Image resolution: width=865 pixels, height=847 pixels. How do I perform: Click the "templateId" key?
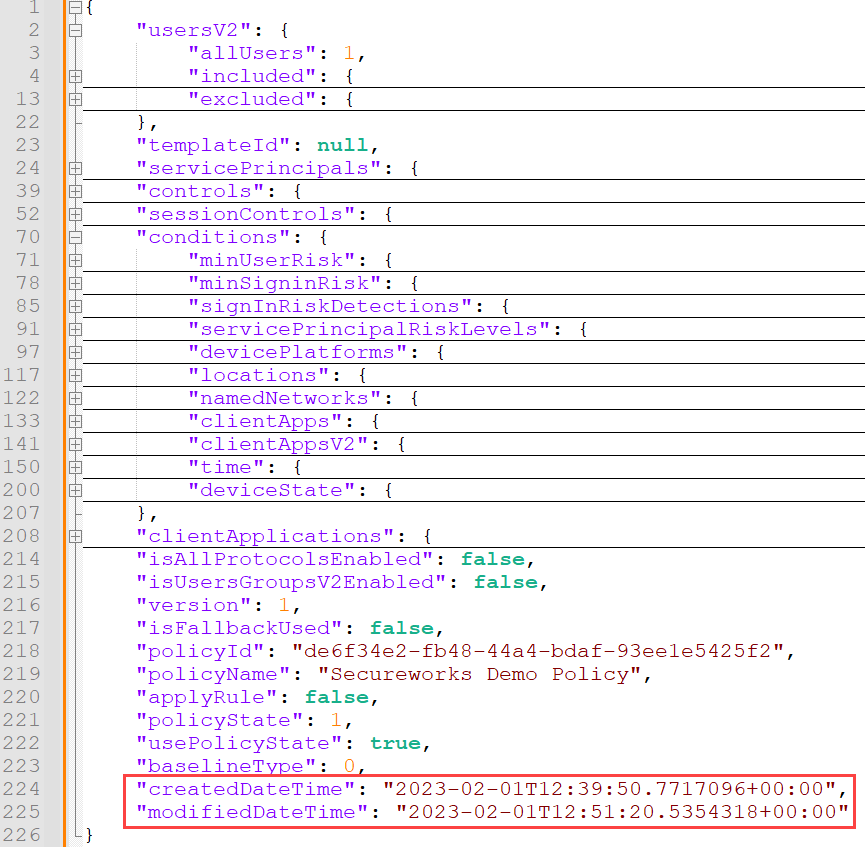pyautogui.click(x=213, y=145)
